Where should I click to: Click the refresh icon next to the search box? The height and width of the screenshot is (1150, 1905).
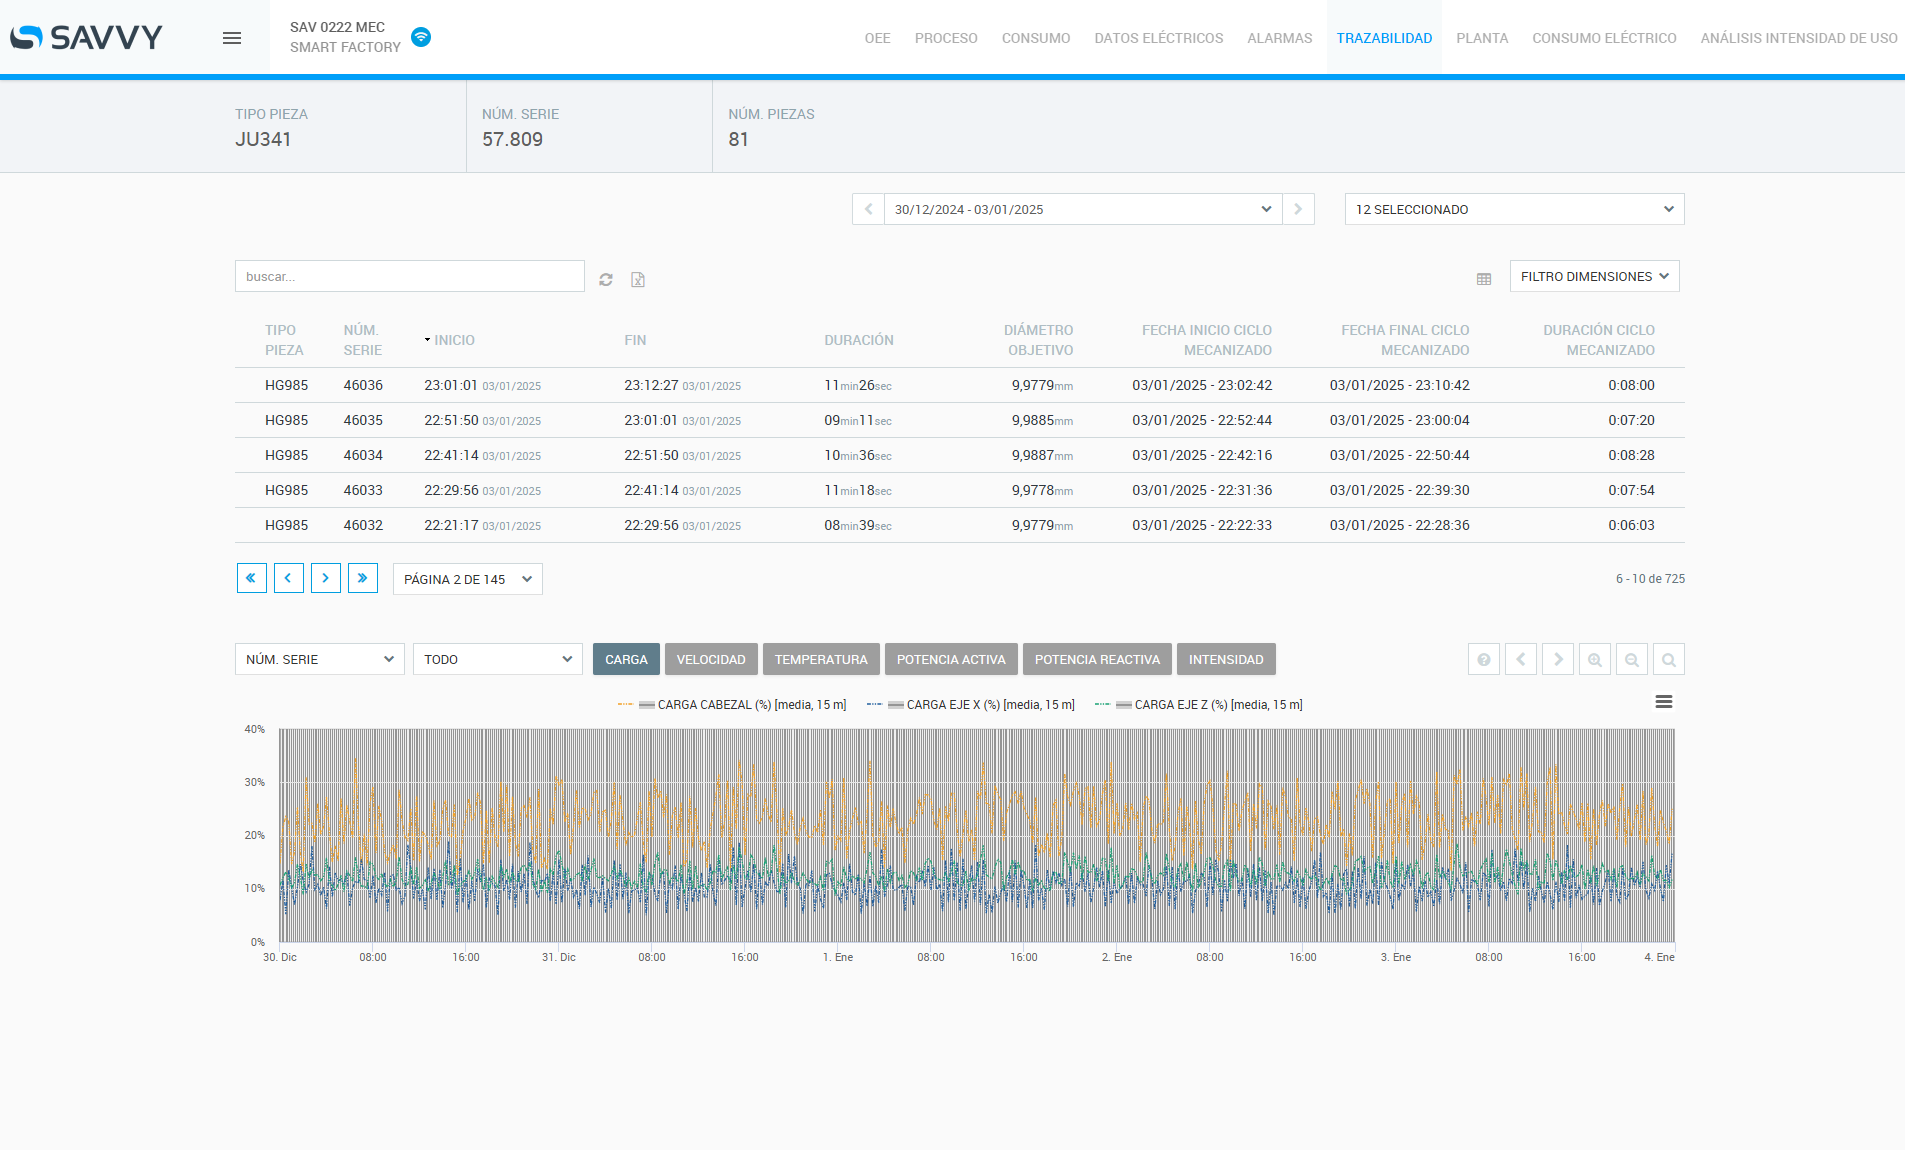606,280
